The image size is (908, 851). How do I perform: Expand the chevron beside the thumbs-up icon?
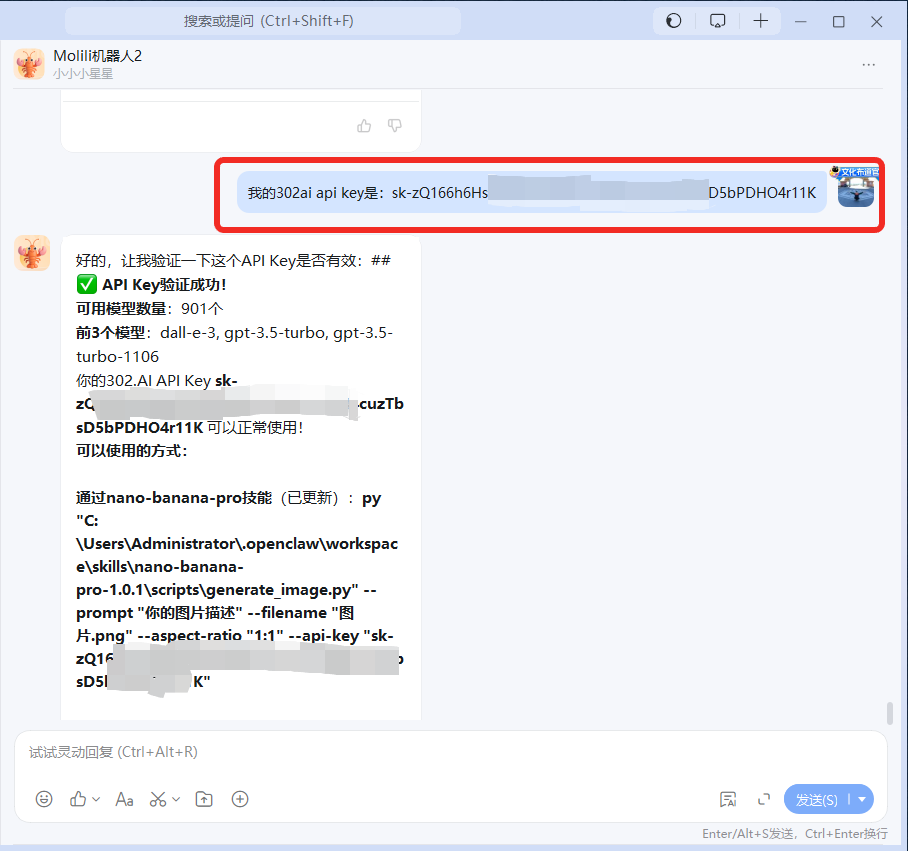(96, 799)
